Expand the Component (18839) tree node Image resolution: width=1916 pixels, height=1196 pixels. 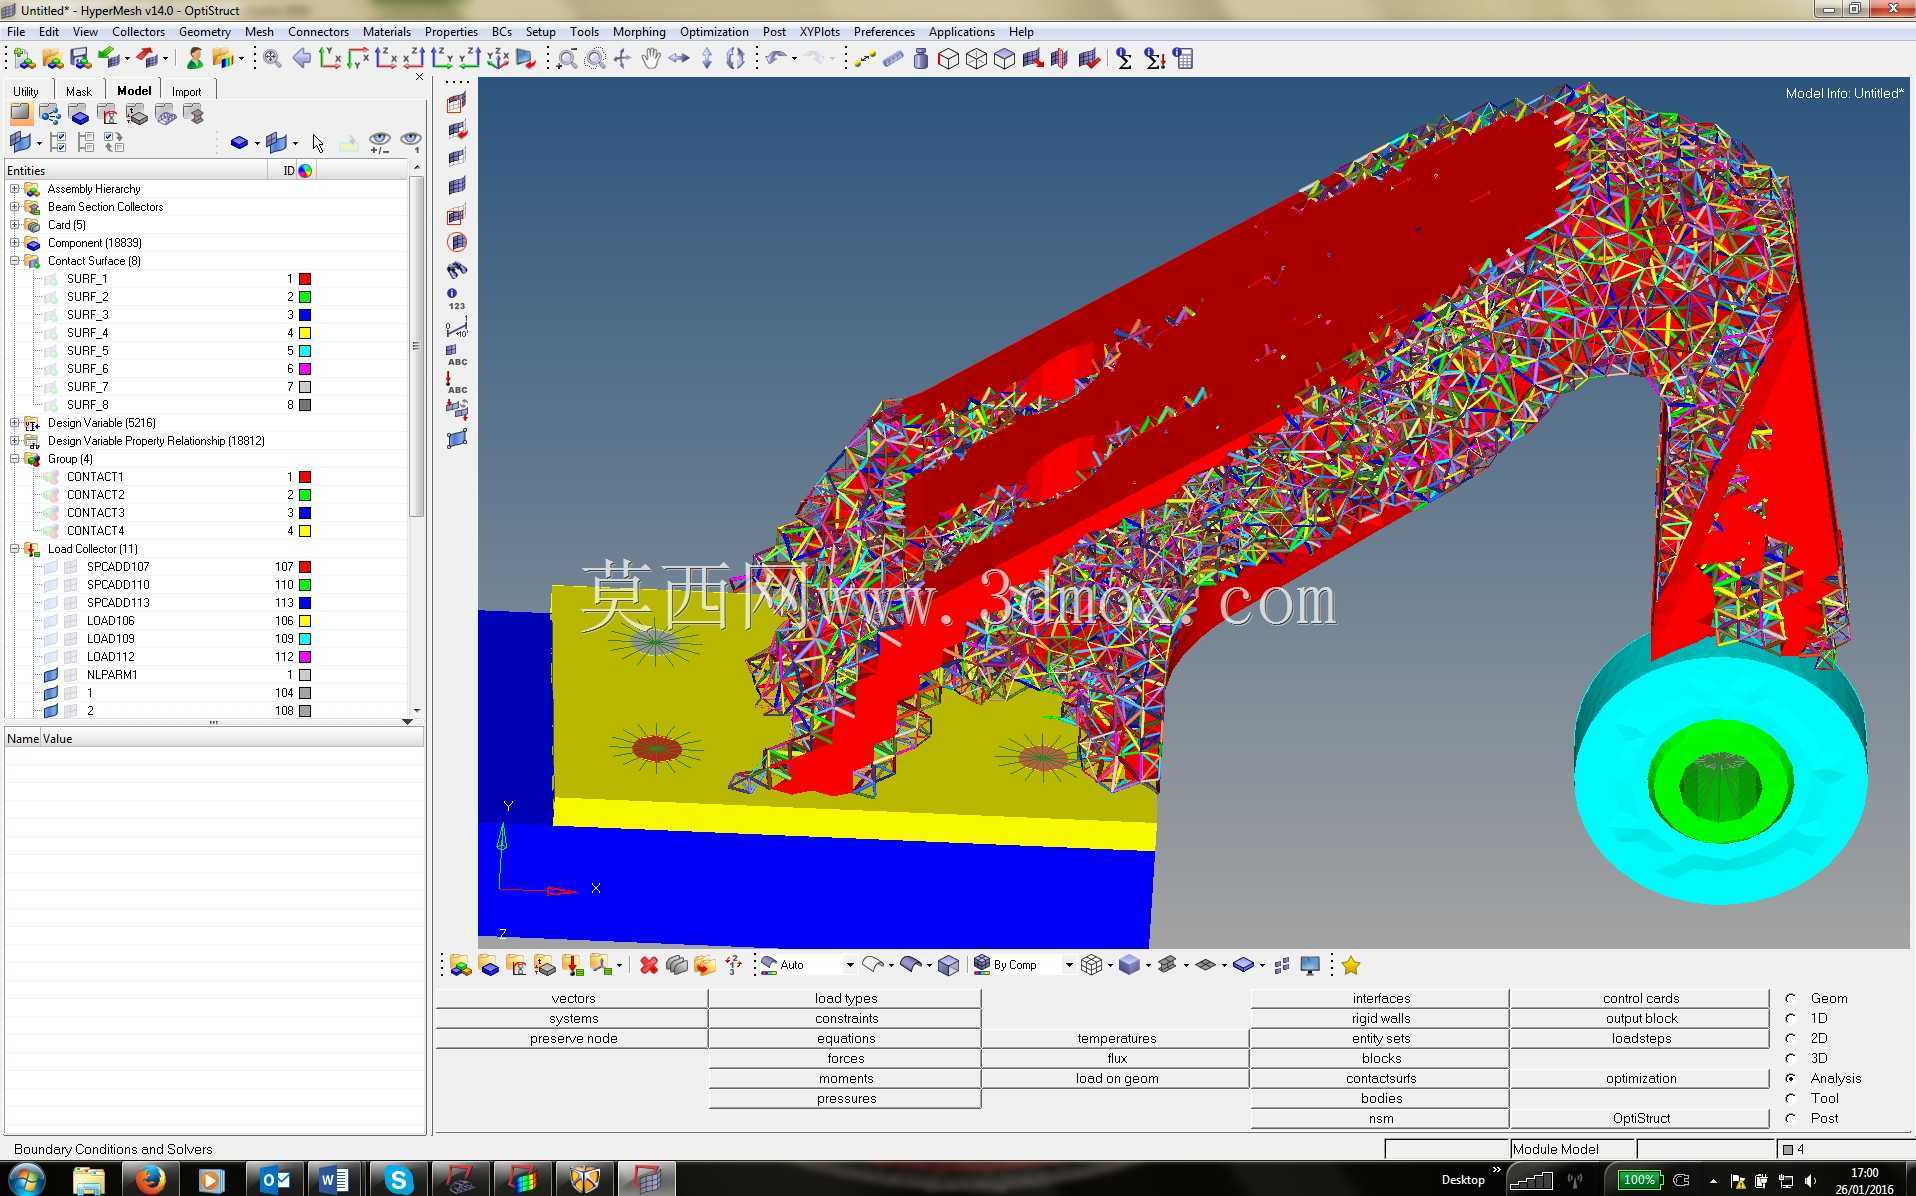coord(15,243)
